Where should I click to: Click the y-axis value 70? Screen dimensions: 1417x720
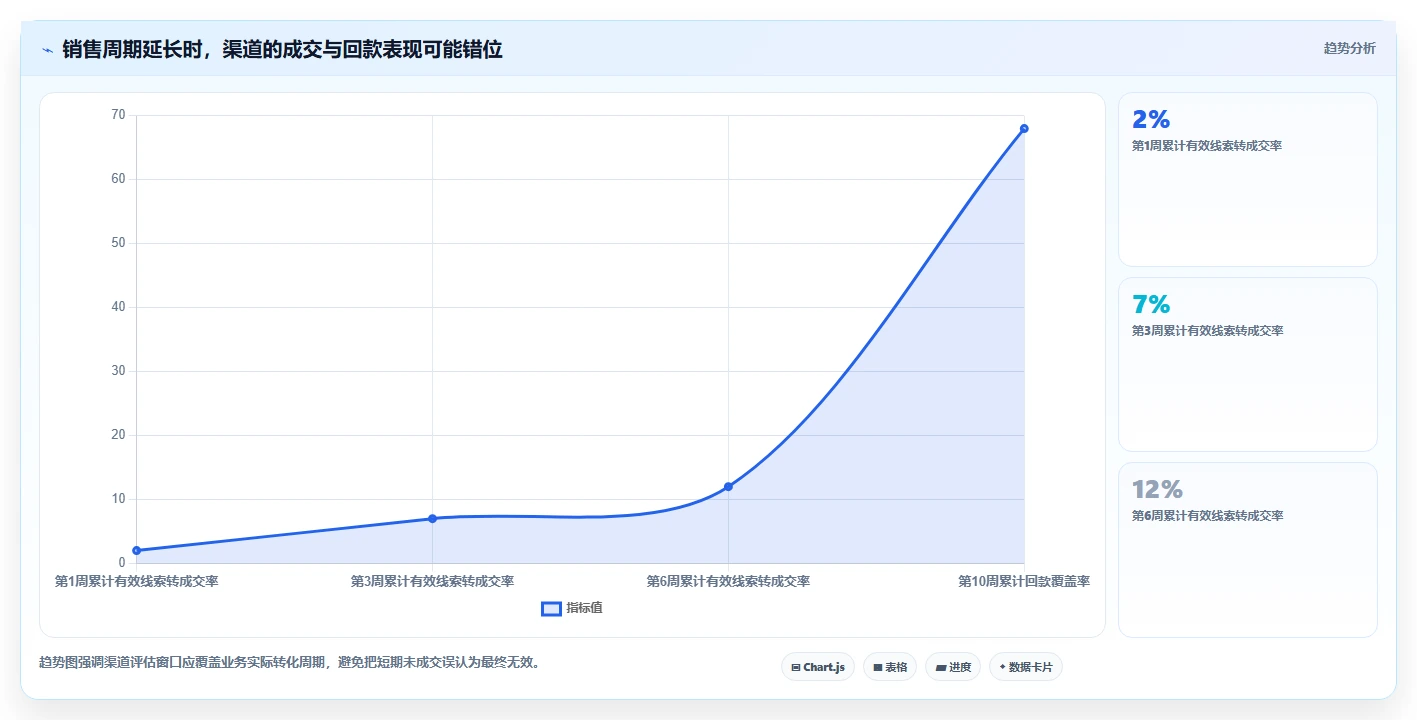click(x=118, y=115)
